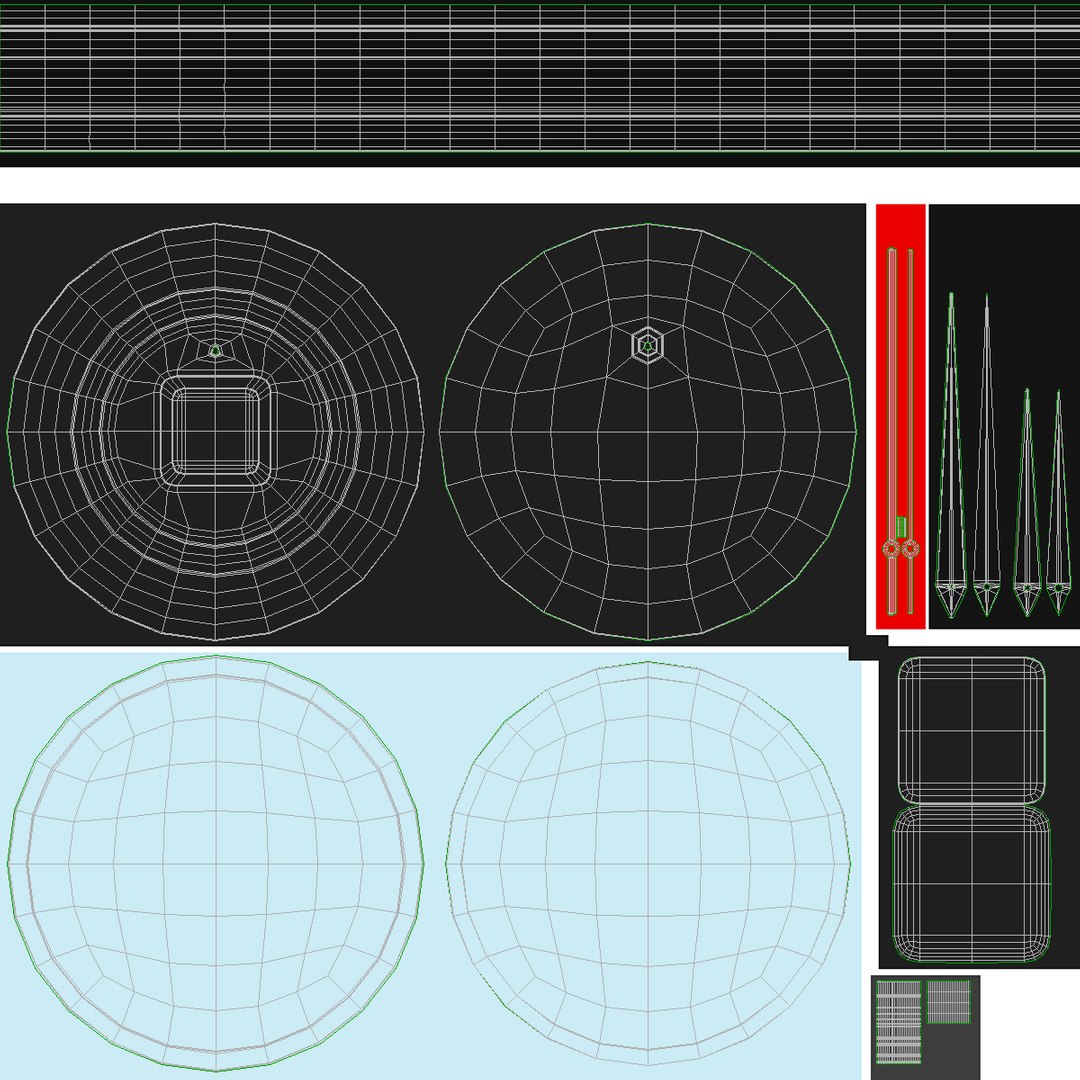1080x1080 pixels.
Task: Select the upper rounded square island
Action: point(972,730)
